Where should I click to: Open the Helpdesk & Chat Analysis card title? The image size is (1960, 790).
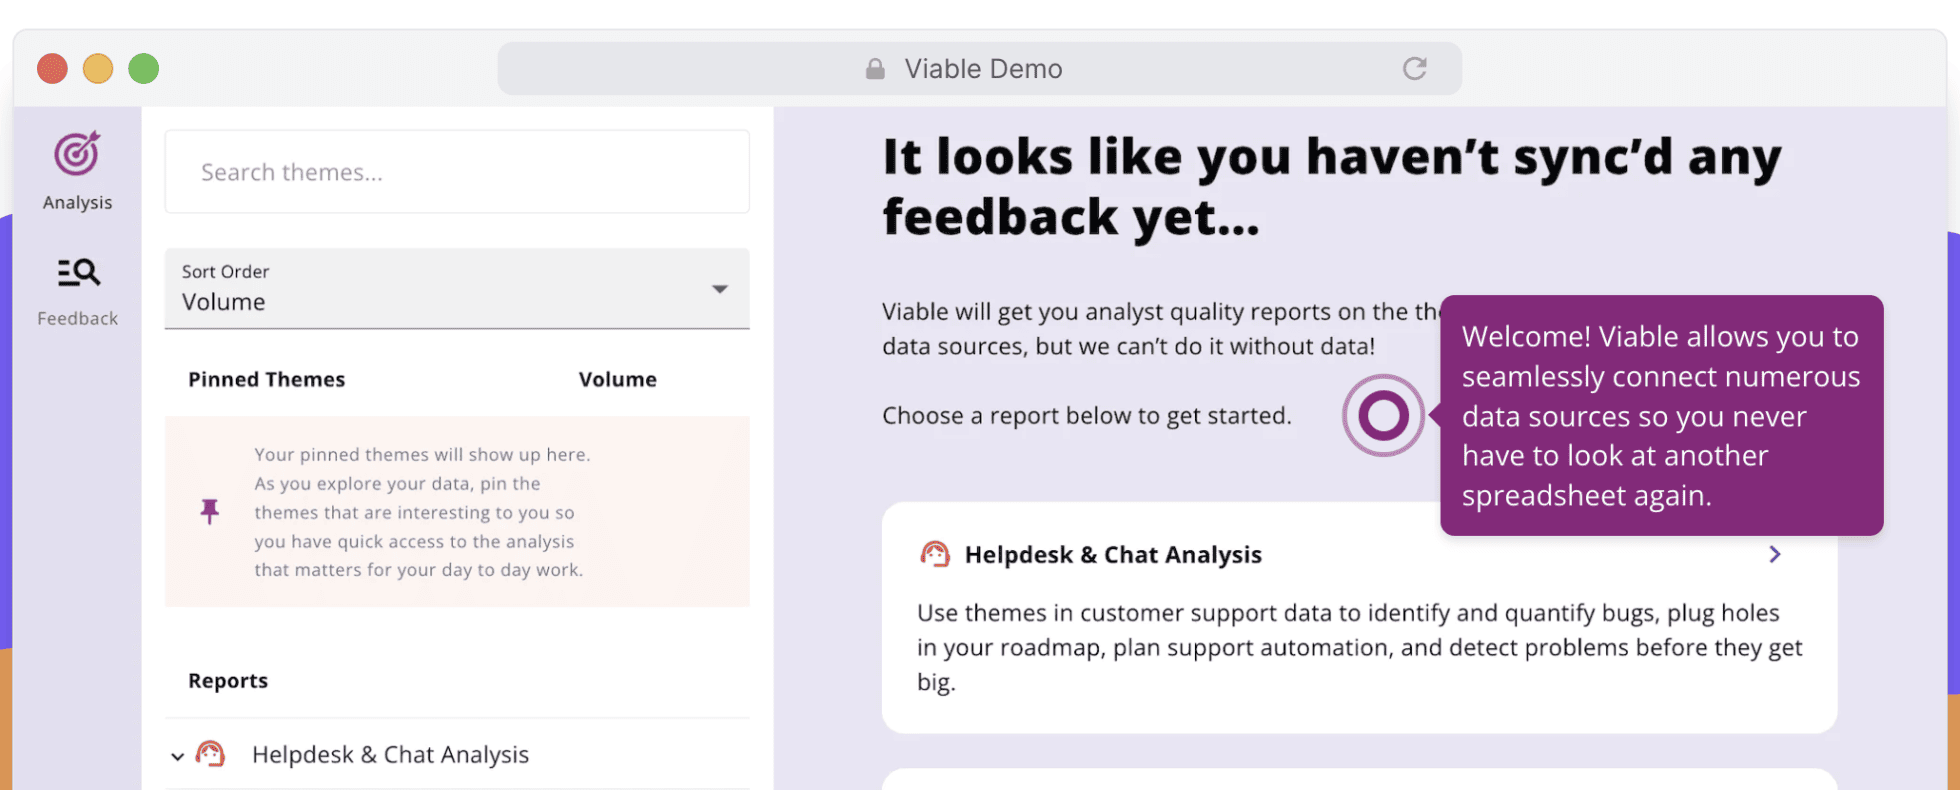1113,554
